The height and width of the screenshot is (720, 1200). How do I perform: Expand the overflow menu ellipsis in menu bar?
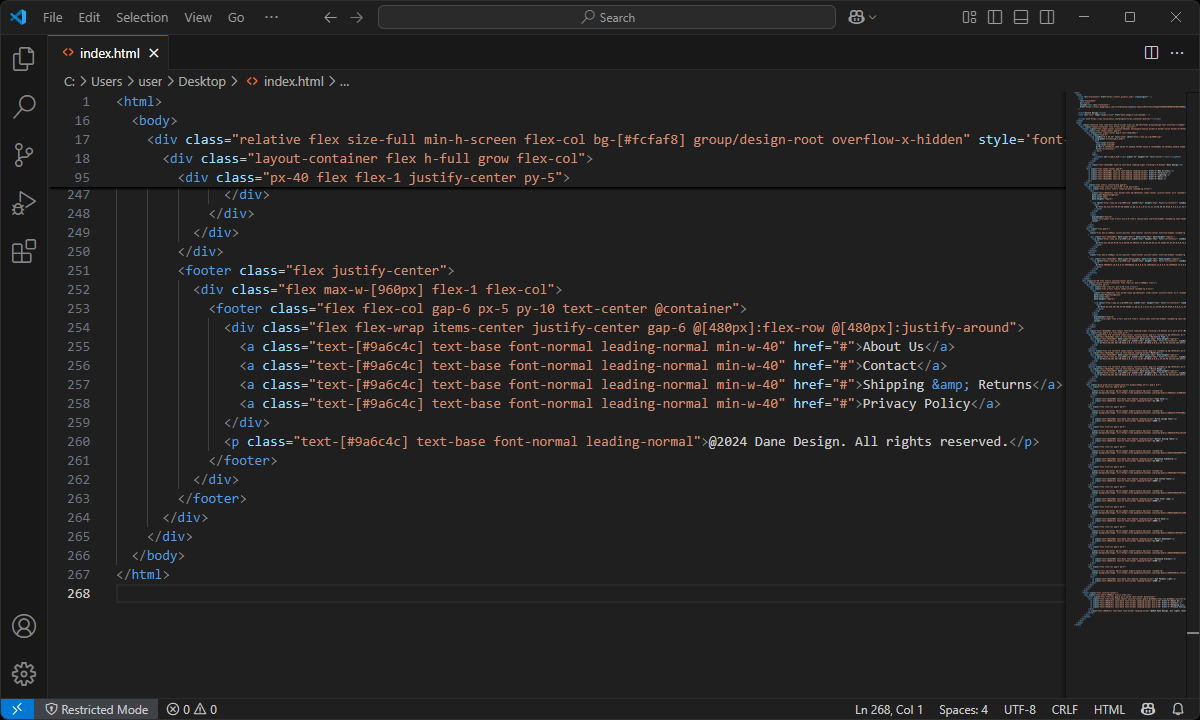point(272,17)
